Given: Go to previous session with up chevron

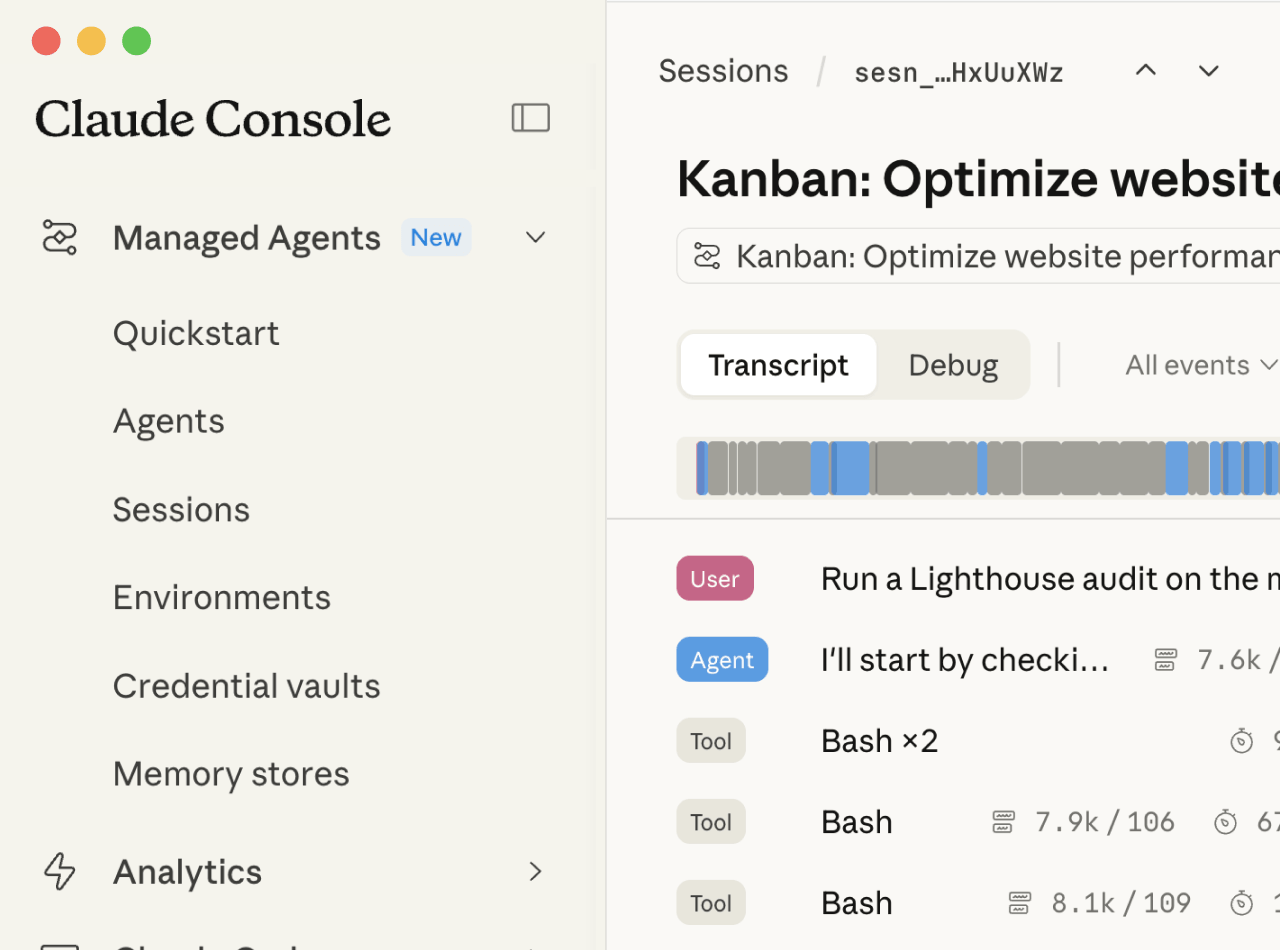Looking at the screenshot, I should [1146, 71].
